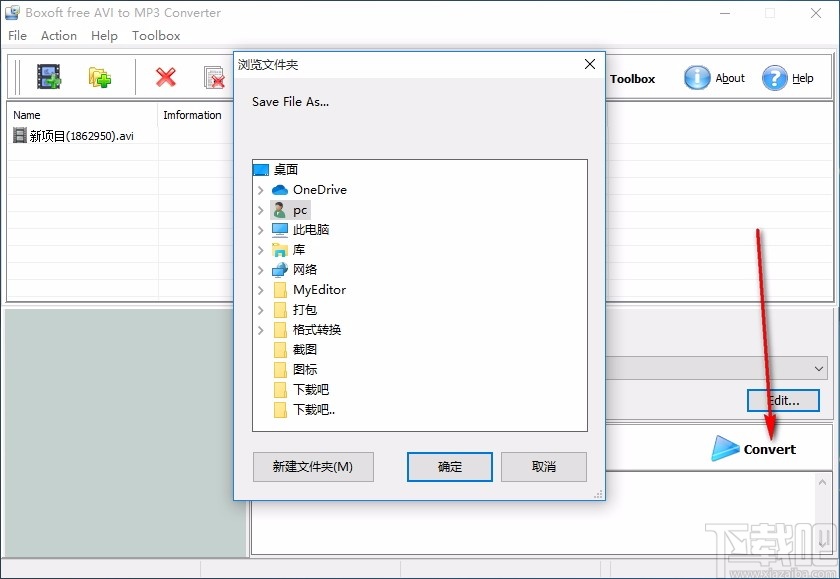Open the Action menu
The image size is (840, 579).
point(58,35)
